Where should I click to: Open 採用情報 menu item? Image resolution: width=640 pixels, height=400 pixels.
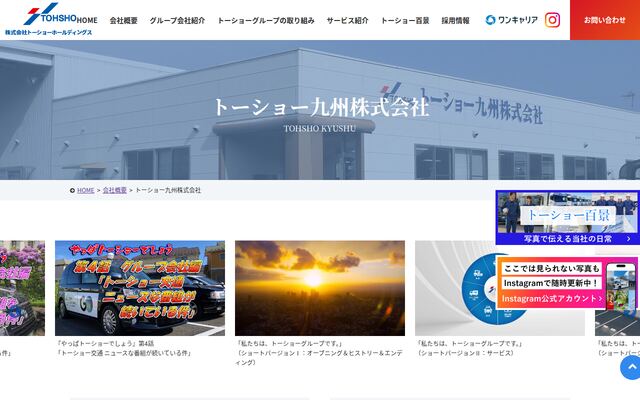coord(456,20)
